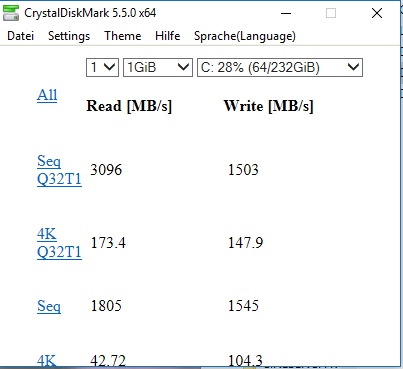
Task: Open the Datei menu
Action: (21, 36)
